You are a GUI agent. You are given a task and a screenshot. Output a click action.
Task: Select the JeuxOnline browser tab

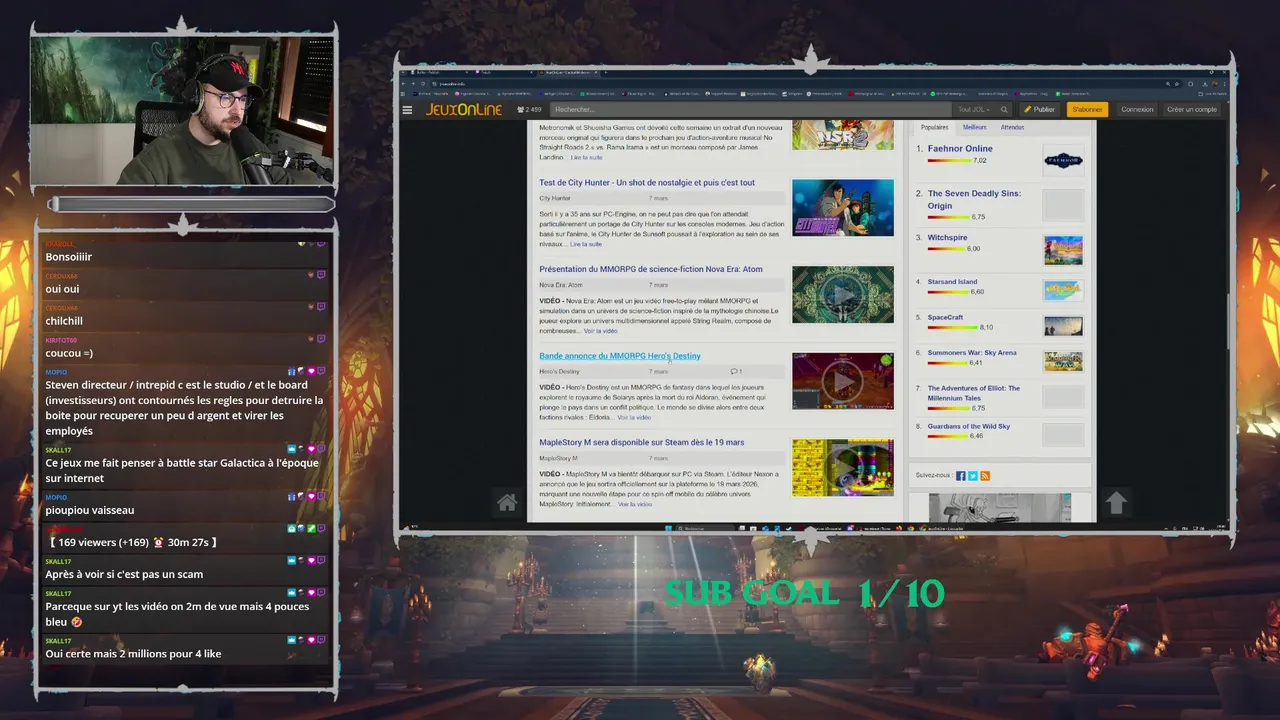[570, 72]
